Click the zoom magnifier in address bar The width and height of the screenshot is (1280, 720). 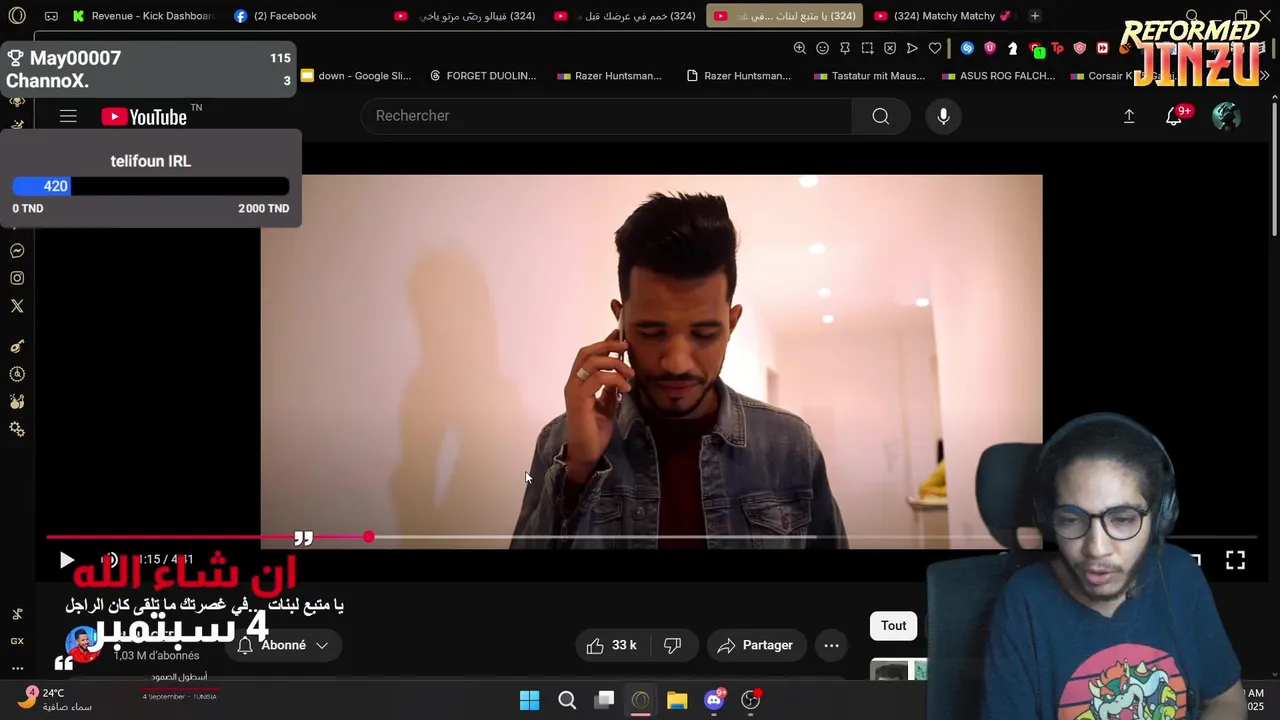[799, 48]
